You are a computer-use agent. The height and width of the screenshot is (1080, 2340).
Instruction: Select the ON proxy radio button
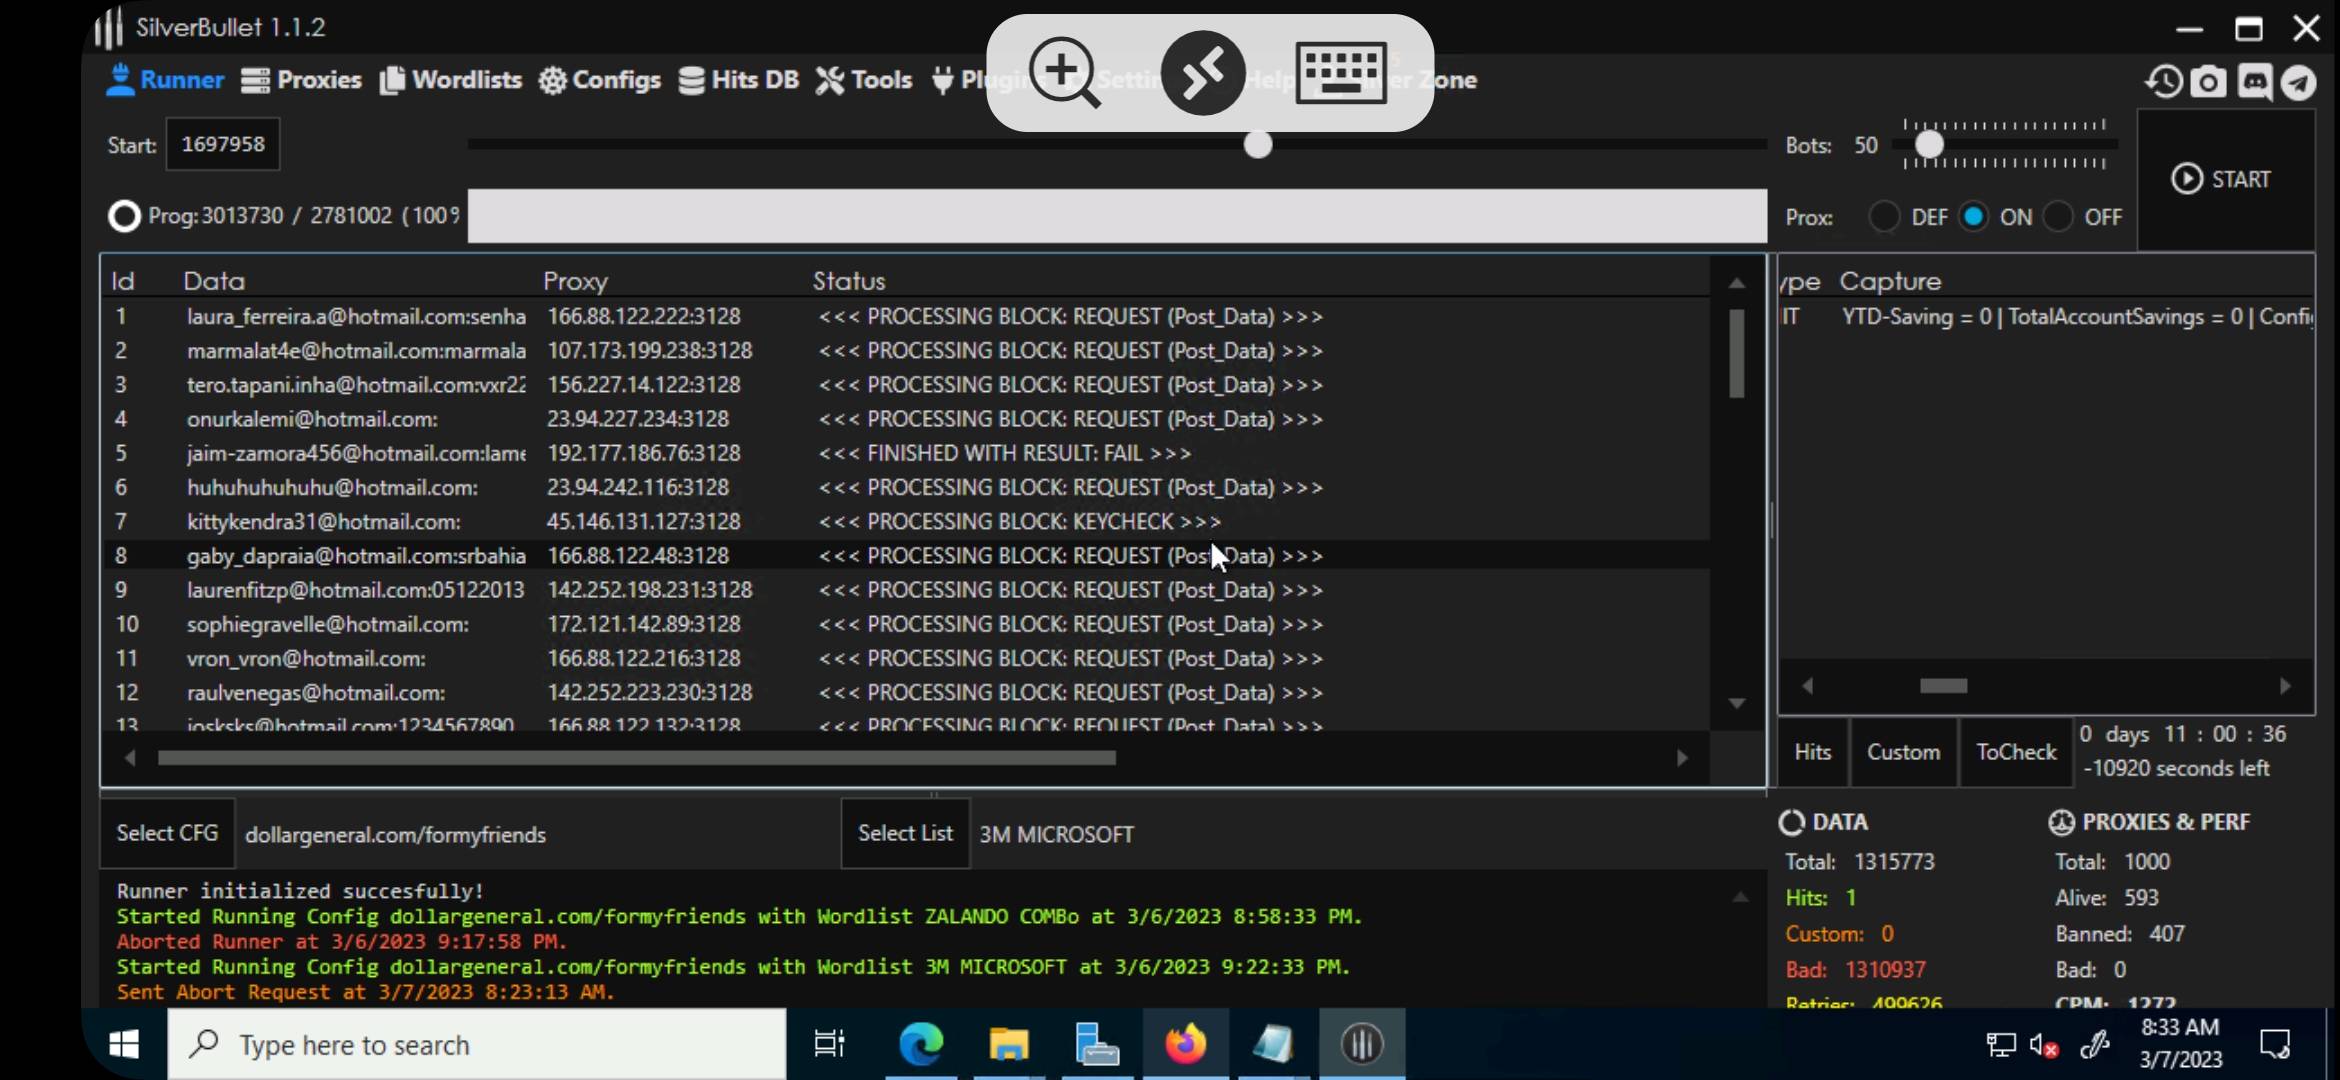(1973, 217)
